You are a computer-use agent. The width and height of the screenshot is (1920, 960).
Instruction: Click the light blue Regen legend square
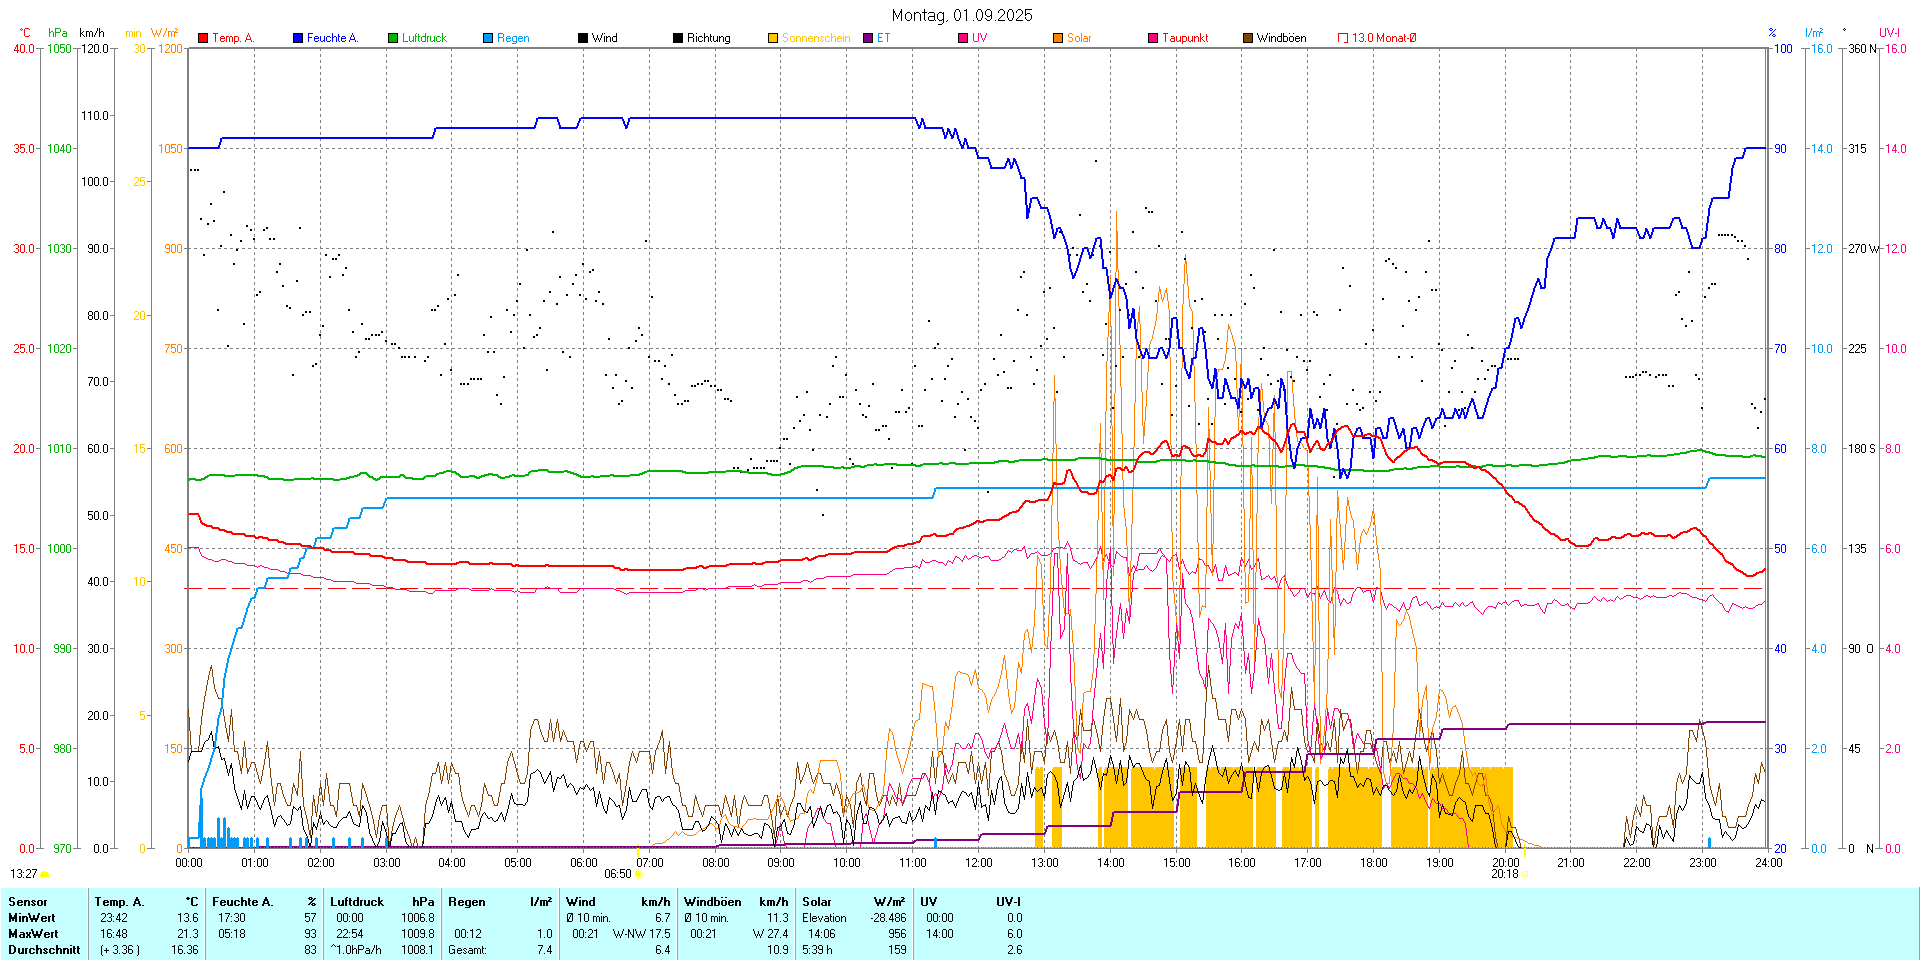[x=488, y=38]
